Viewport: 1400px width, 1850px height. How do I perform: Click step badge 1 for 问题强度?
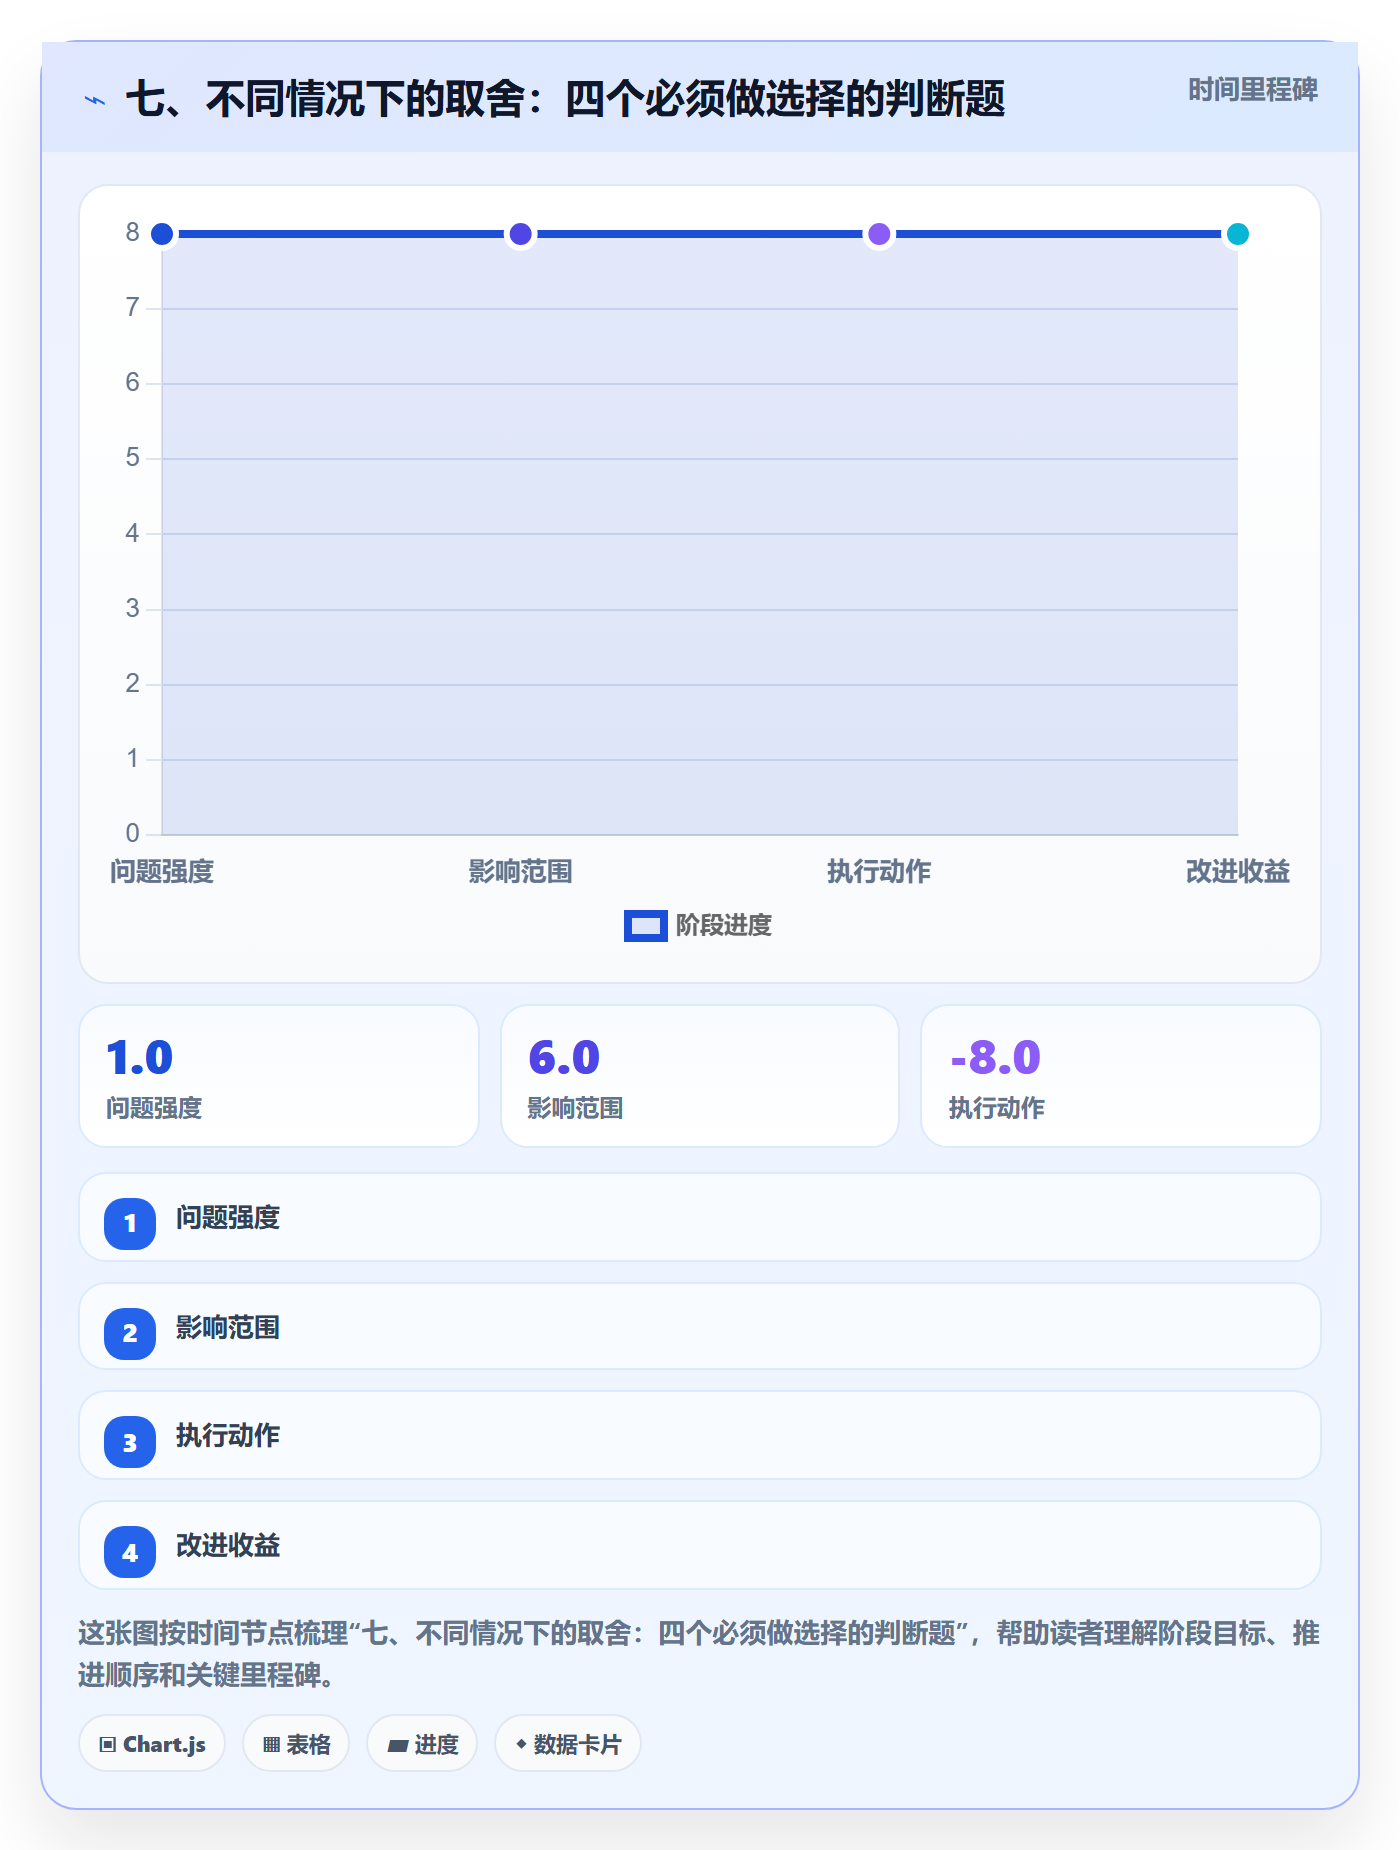tap(130, 1224)
